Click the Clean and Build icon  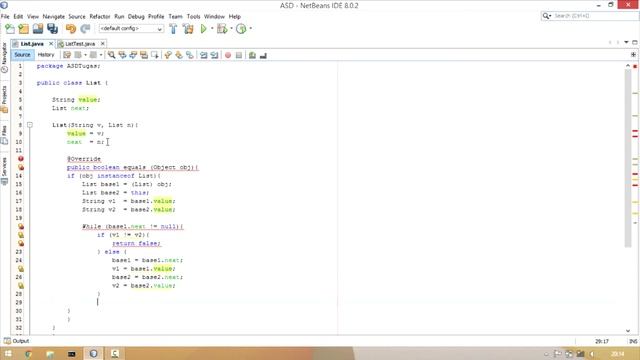tap(188, 29)
